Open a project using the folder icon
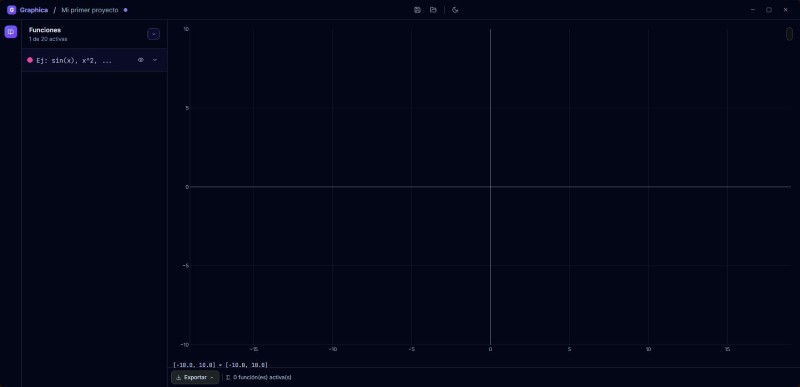This screenshot has height=387, width=800. pyautogui.click(x=433, y=10)
